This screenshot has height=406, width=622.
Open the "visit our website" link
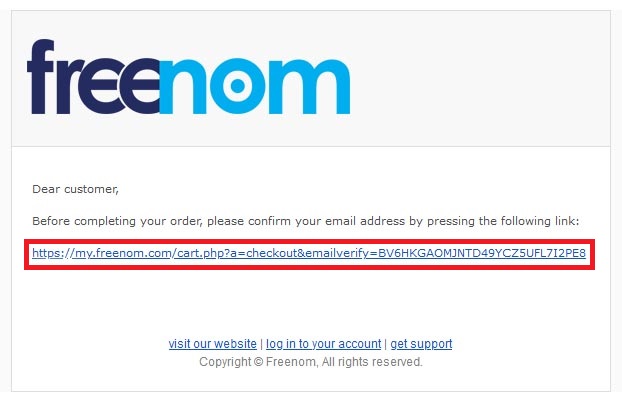point(213,344)
